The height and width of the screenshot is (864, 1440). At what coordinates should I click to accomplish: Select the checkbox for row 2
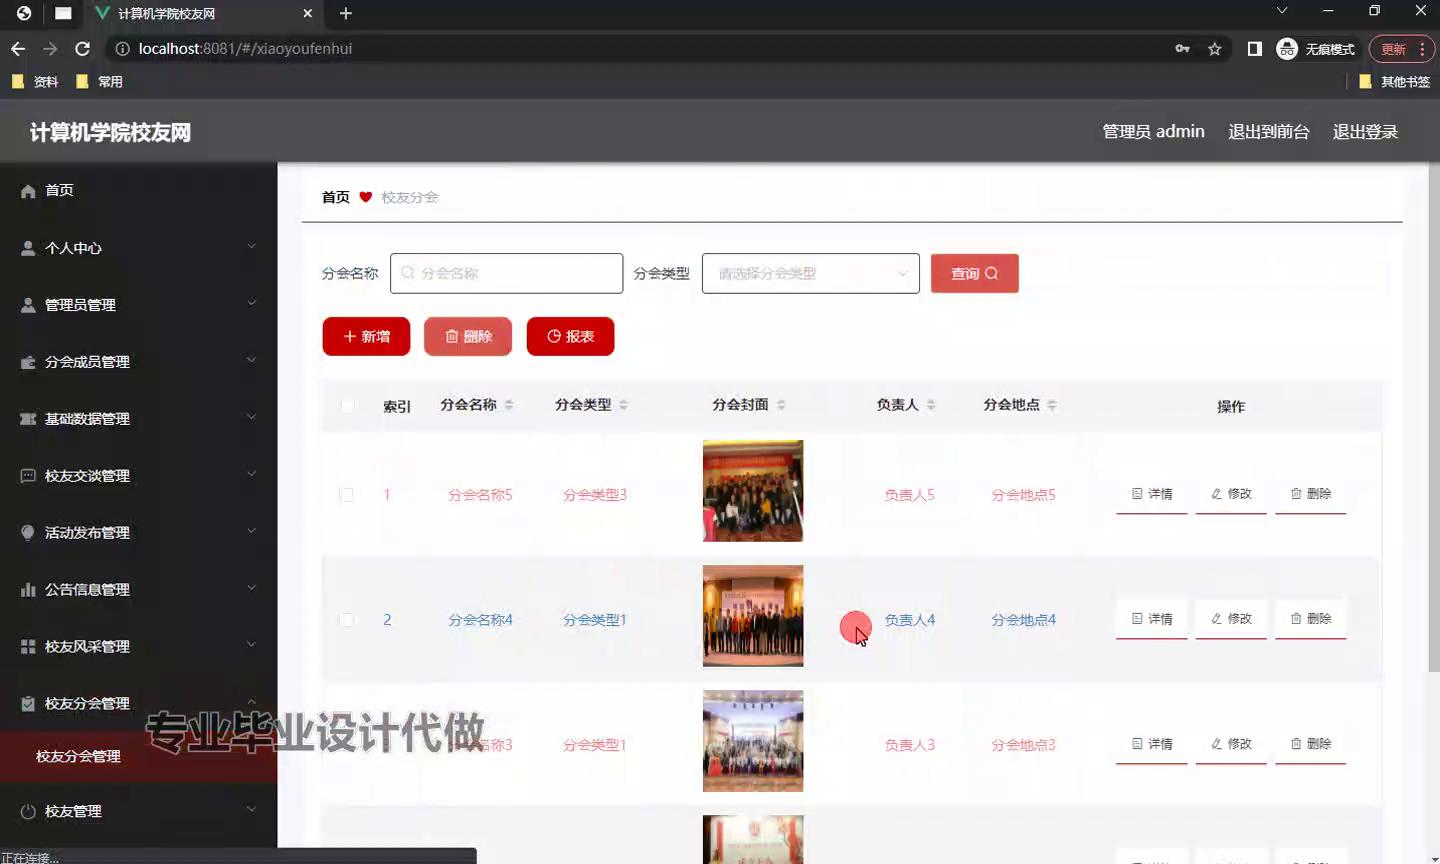point(347,620)
